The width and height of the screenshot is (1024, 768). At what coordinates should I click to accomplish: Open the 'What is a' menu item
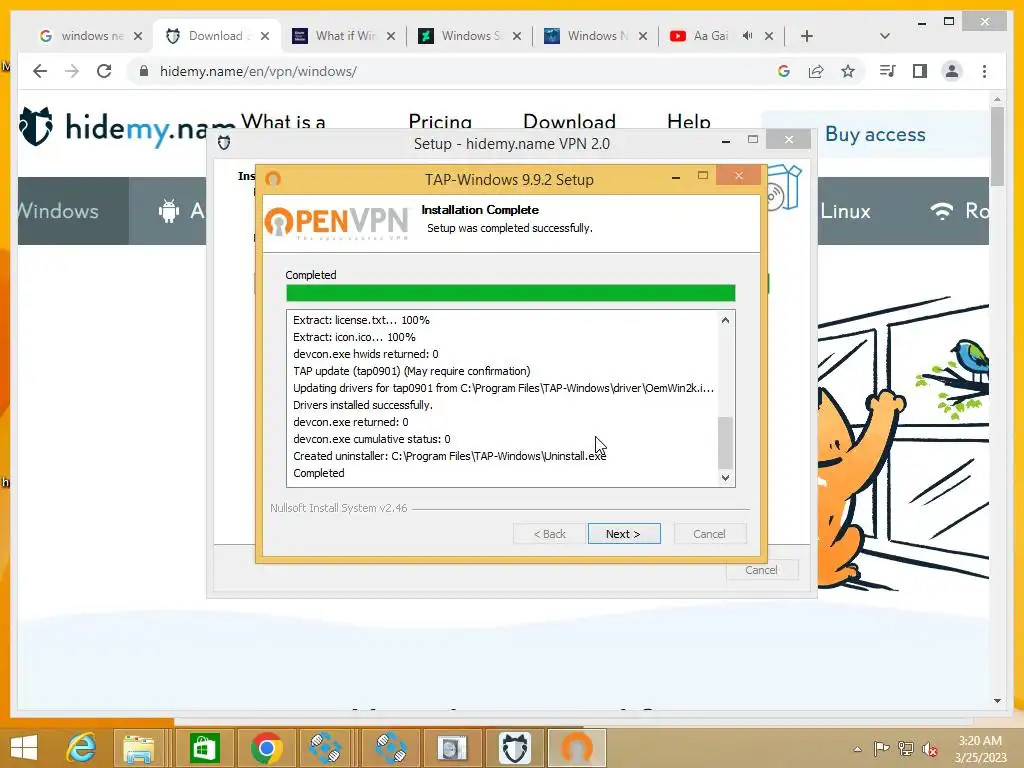[283, 121]
